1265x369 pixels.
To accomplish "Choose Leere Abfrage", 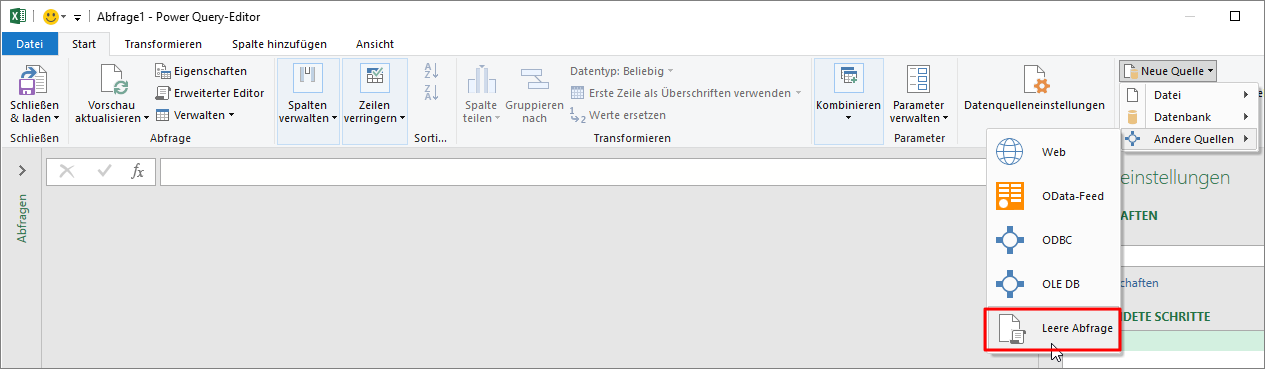I will click(1052, 328).
